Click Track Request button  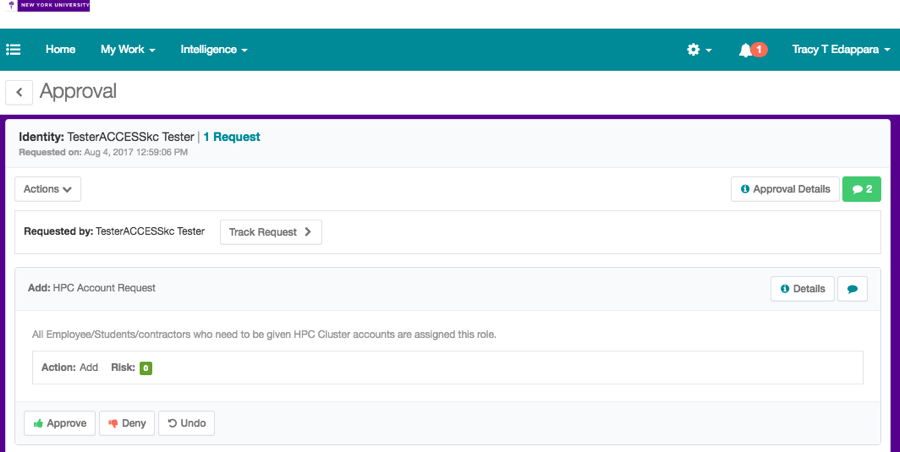pos(270,232)
